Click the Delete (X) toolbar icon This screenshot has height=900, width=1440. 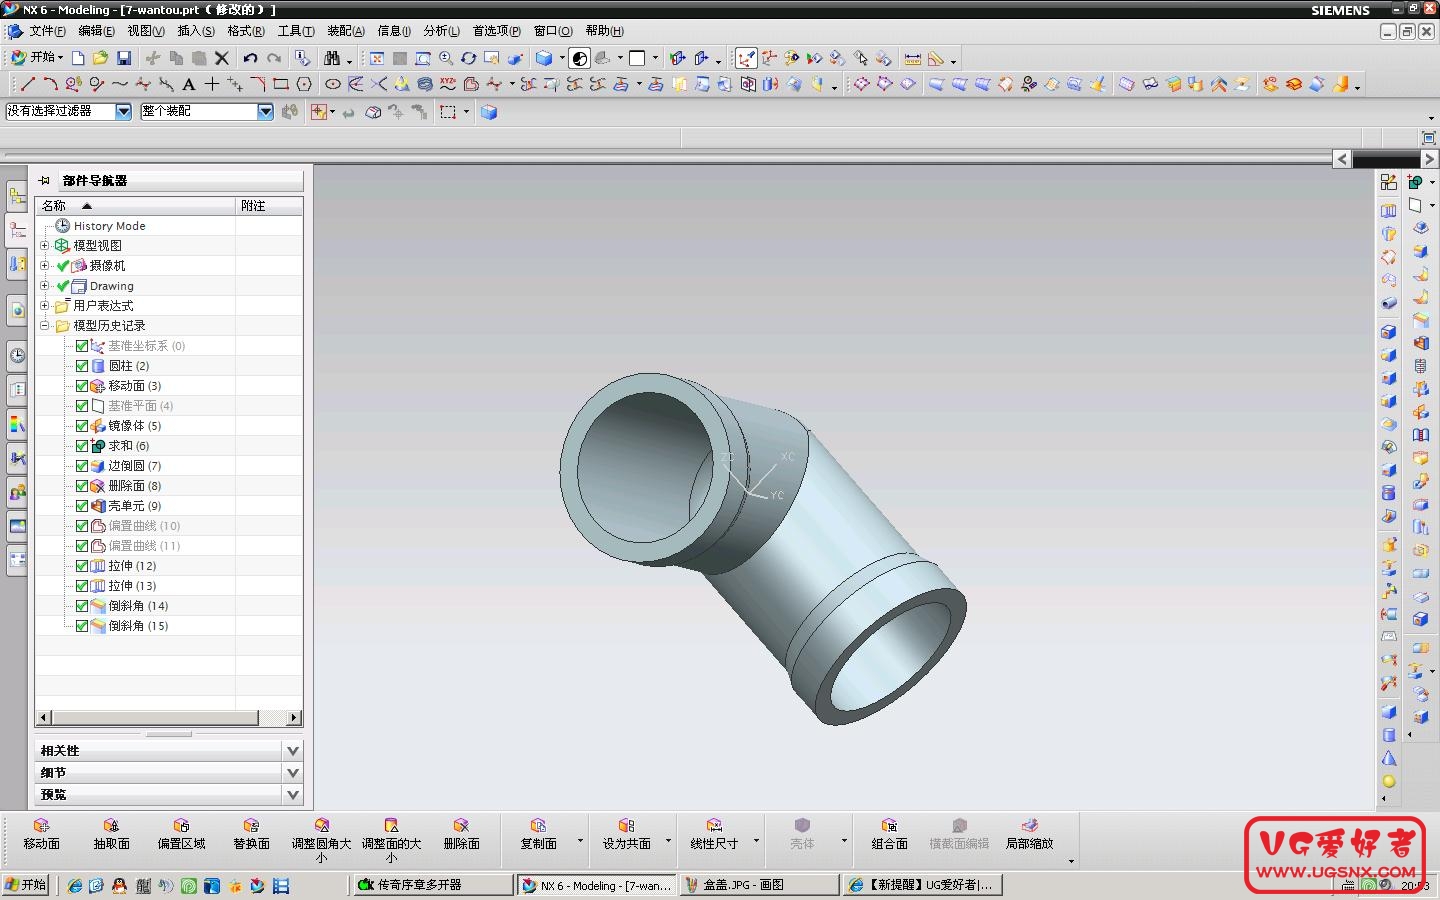point(222,58)
